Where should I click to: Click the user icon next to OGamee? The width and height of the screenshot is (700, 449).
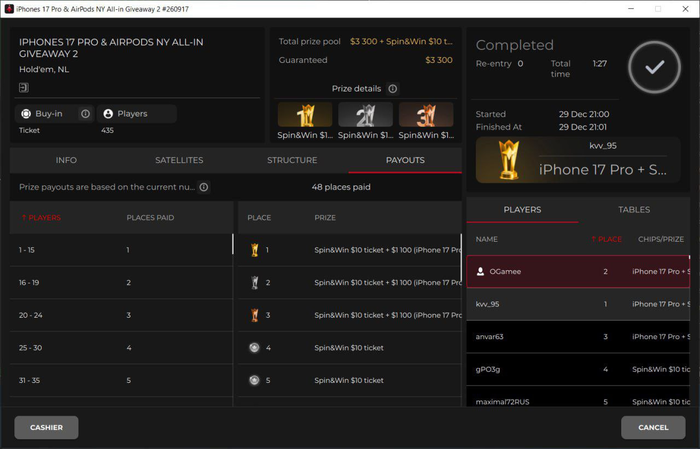[x=480, y=271]
